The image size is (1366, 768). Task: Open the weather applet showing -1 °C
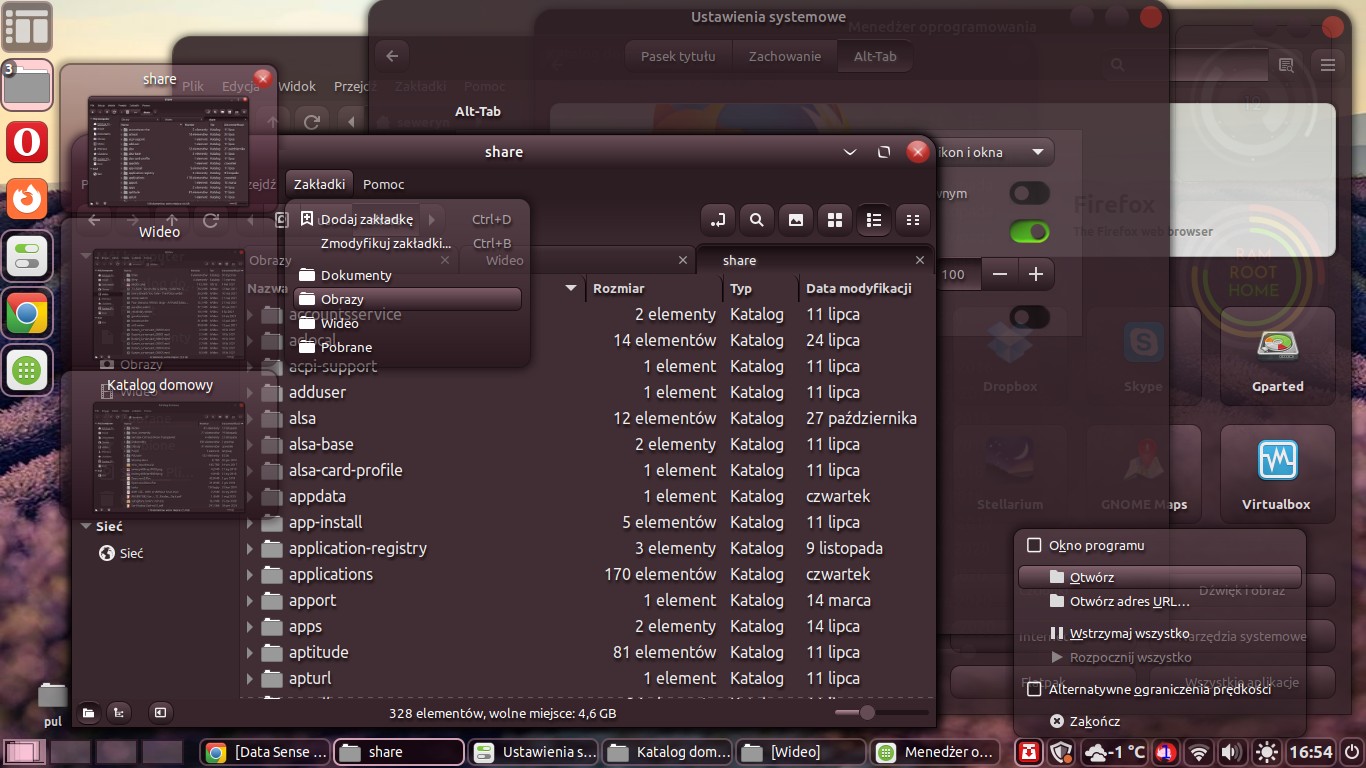[x=1115, y=752]
